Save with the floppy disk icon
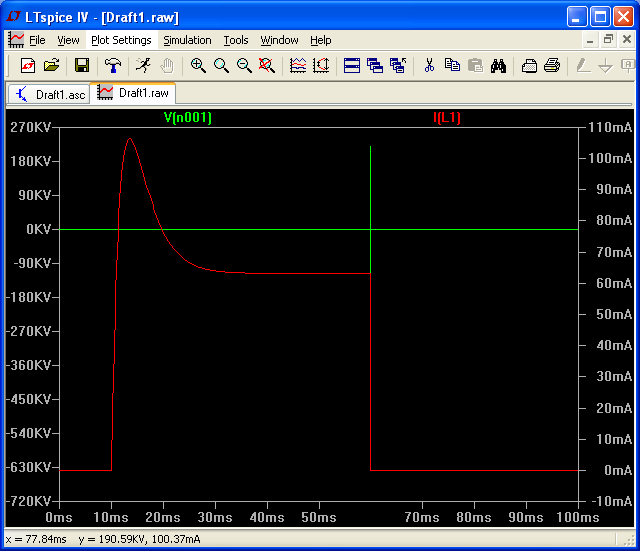The width and height of the screenshot is (640, 551). click(82, 65)
